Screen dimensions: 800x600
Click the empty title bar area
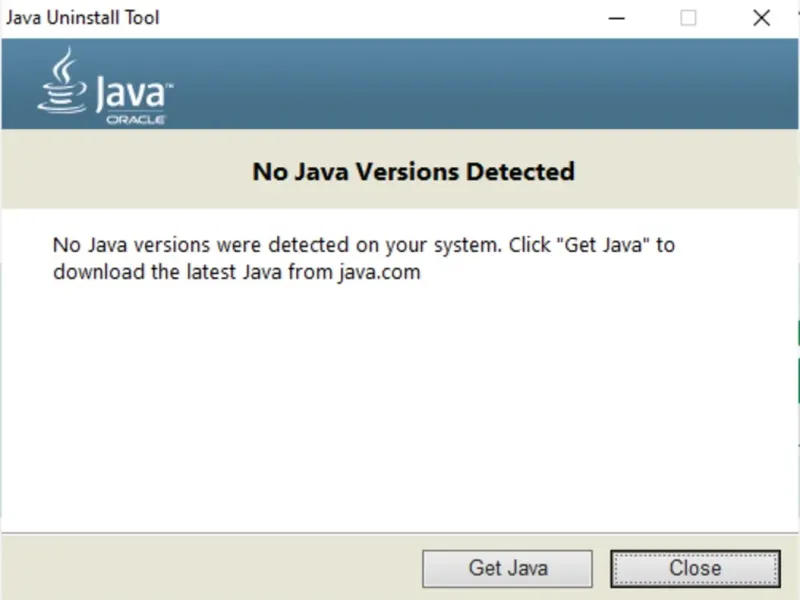[380, 18]
